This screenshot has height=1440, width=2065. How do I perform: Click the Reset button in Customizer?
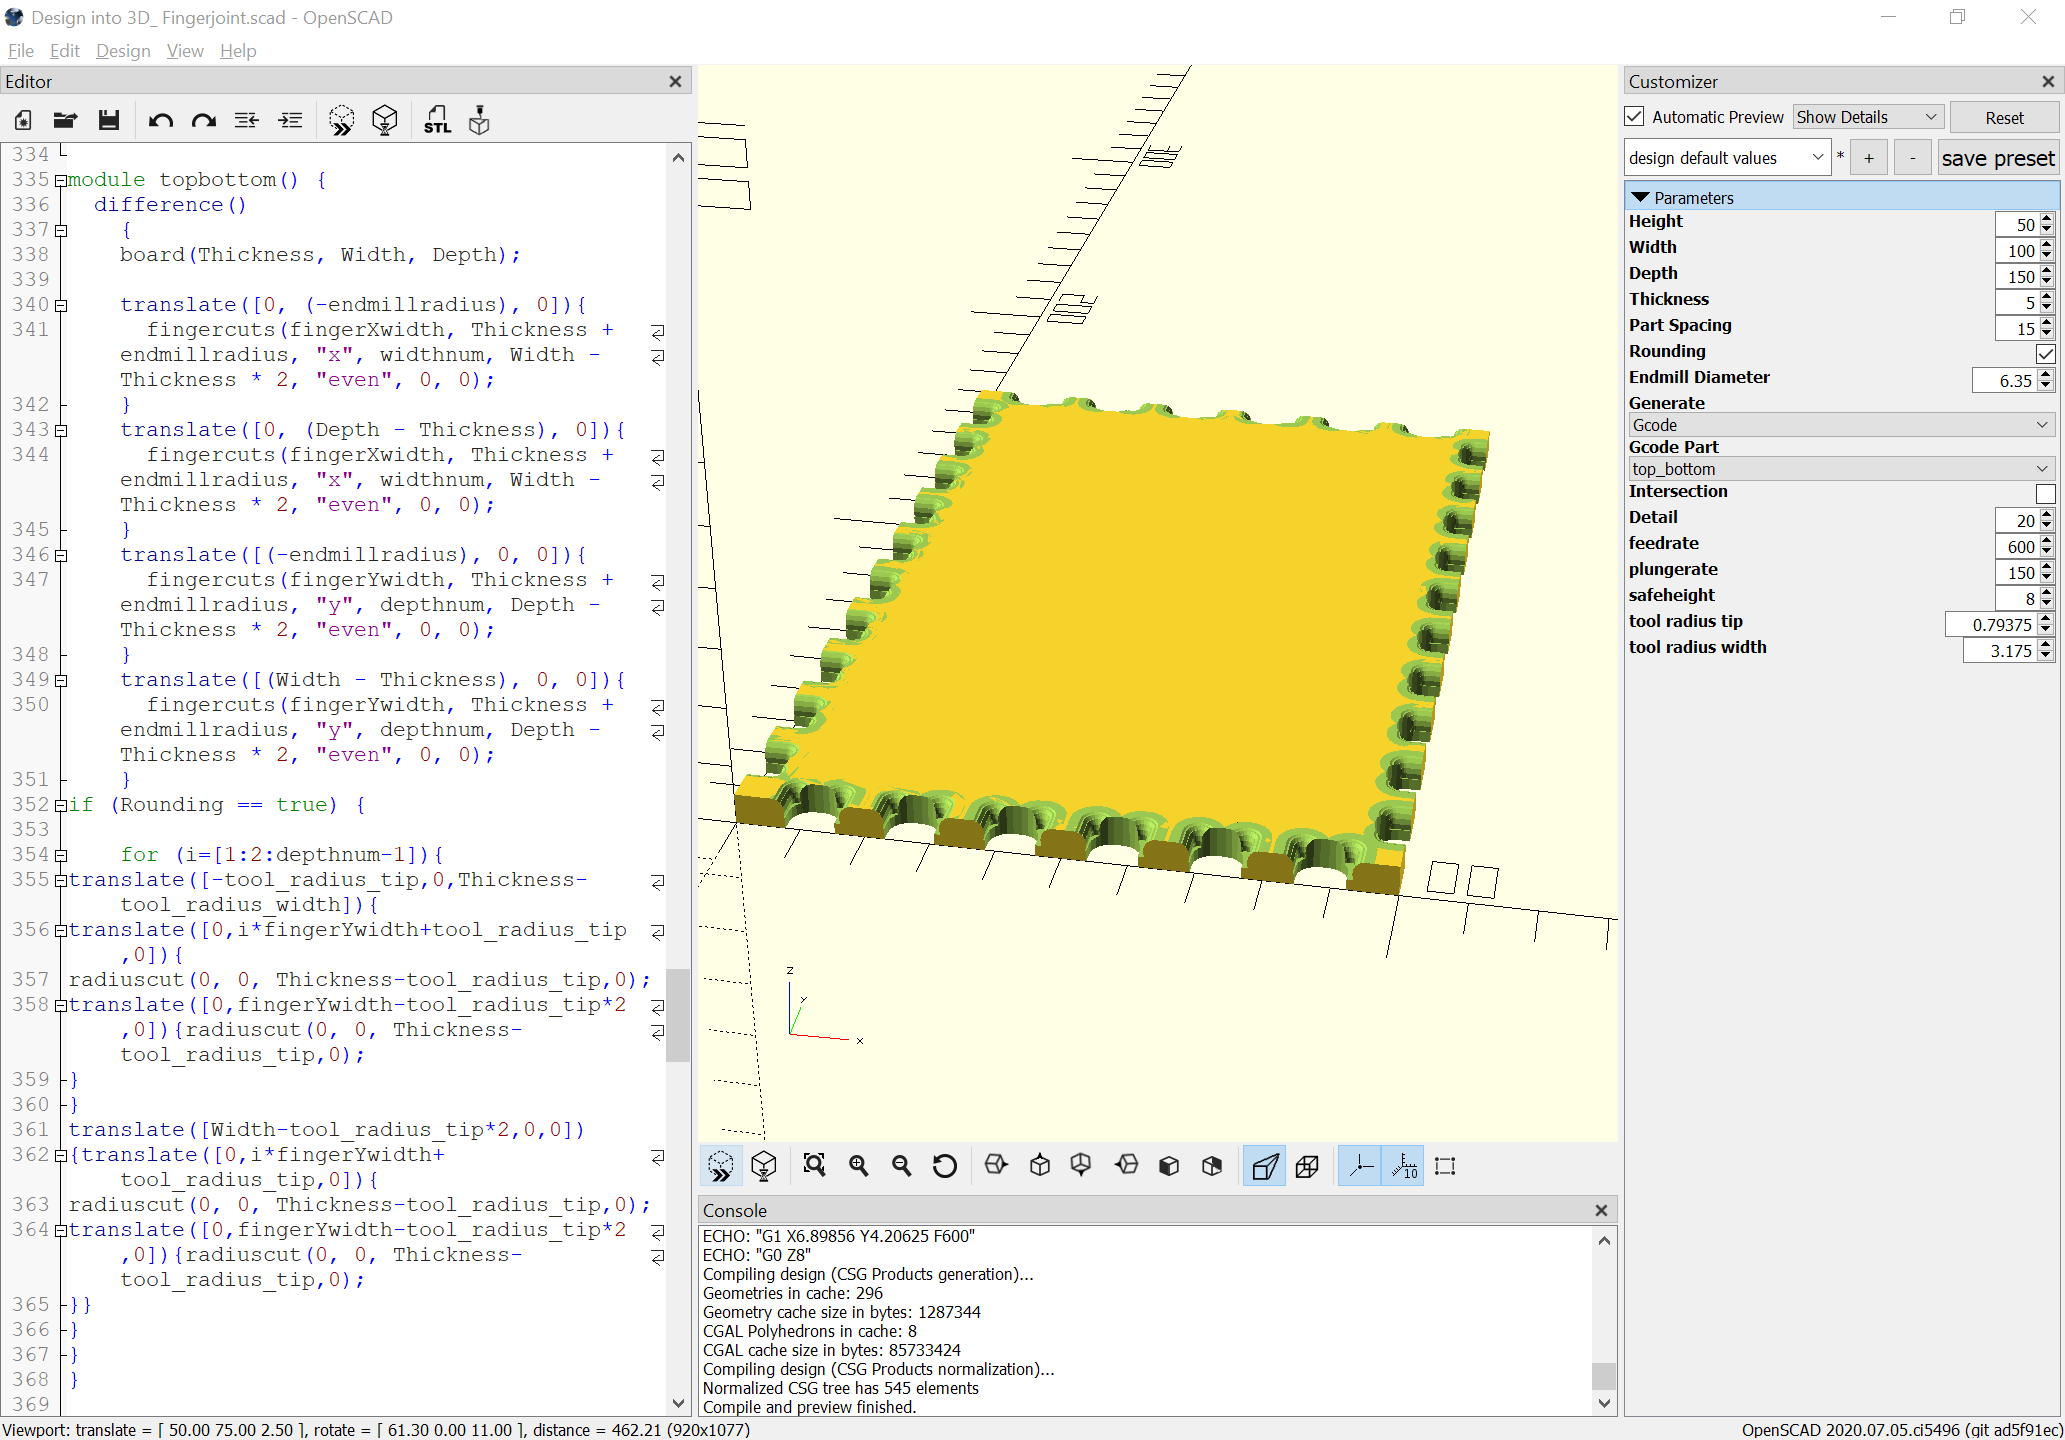pyautogui.click(x=2003, y=118)
